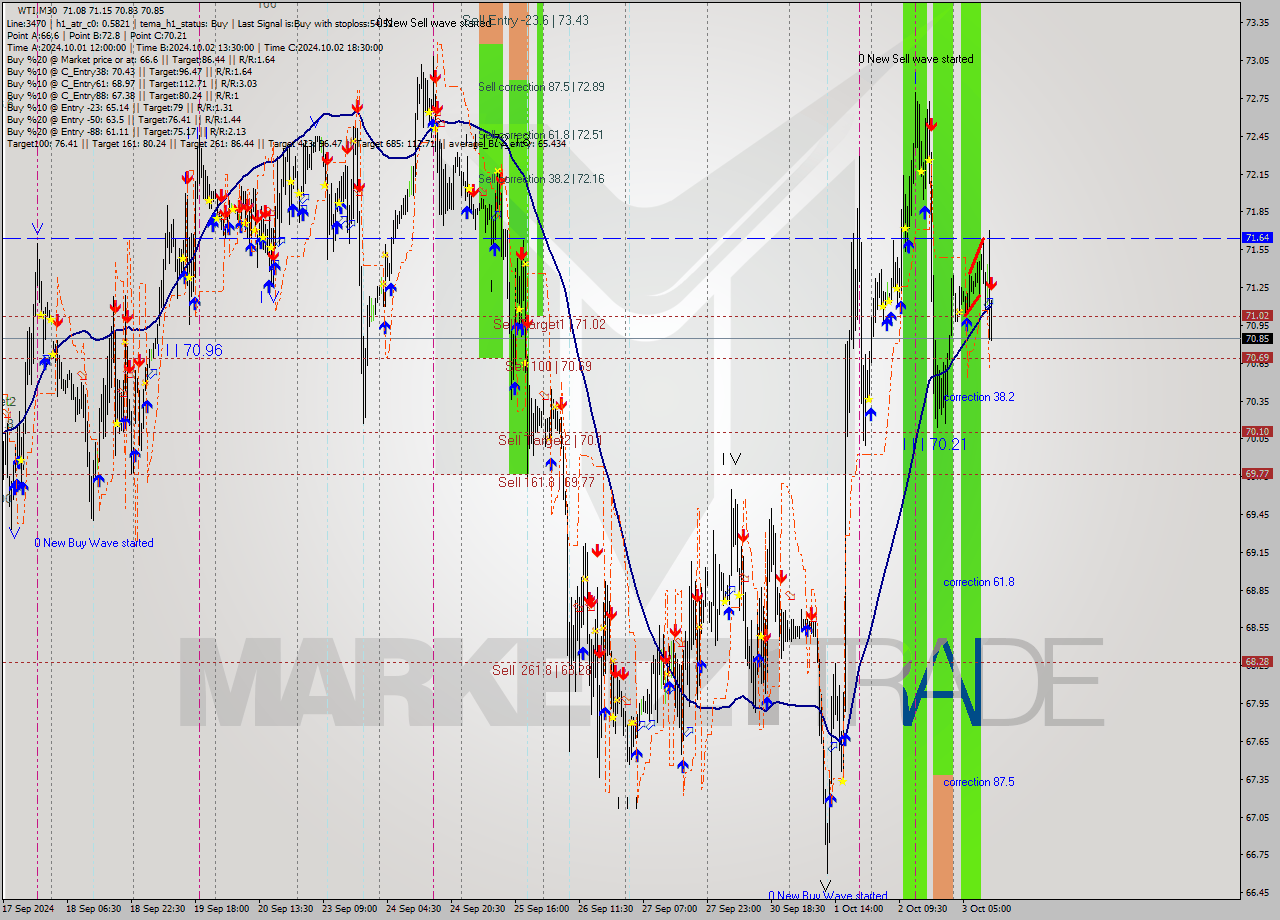Click the 66.45 price axis value
Screen dimensions: 1280x920
coord(1259,892)
